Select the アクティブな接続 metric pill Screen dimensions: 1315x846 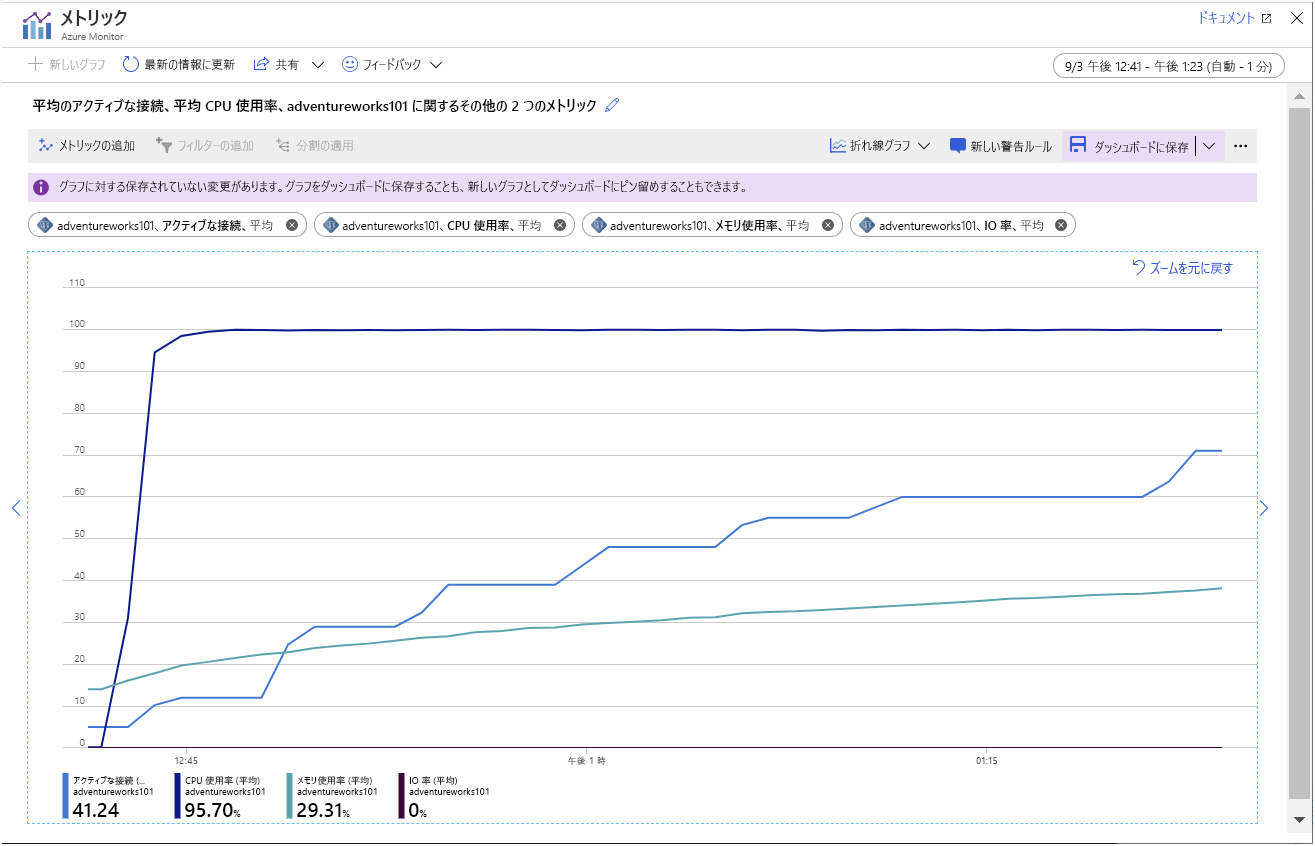[x=166, y=225]
